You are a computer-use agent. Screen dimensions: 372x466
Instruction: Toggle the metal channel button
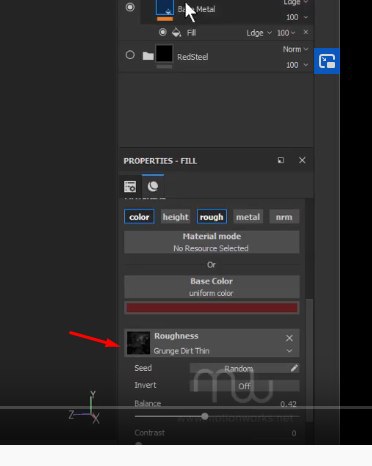248,217
